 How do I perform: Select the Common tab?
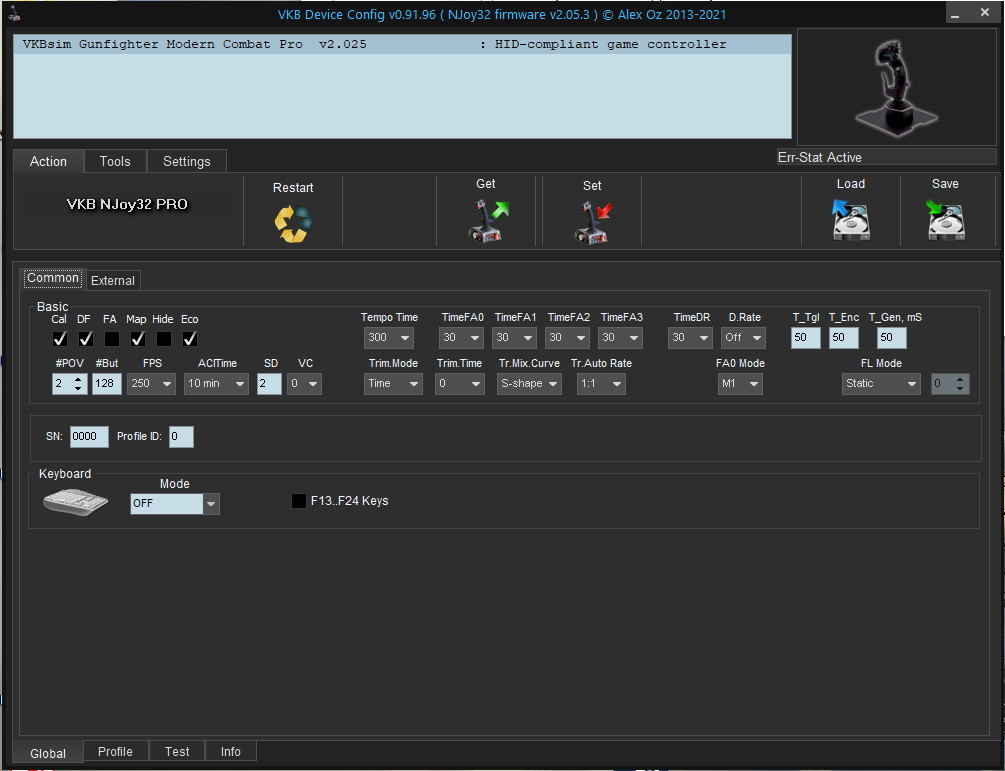(x=53, y=278)
